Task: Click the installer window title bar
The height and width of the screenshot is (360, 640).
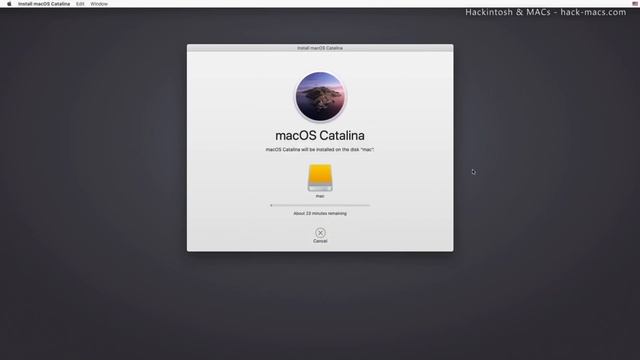Action: [320, 48]
